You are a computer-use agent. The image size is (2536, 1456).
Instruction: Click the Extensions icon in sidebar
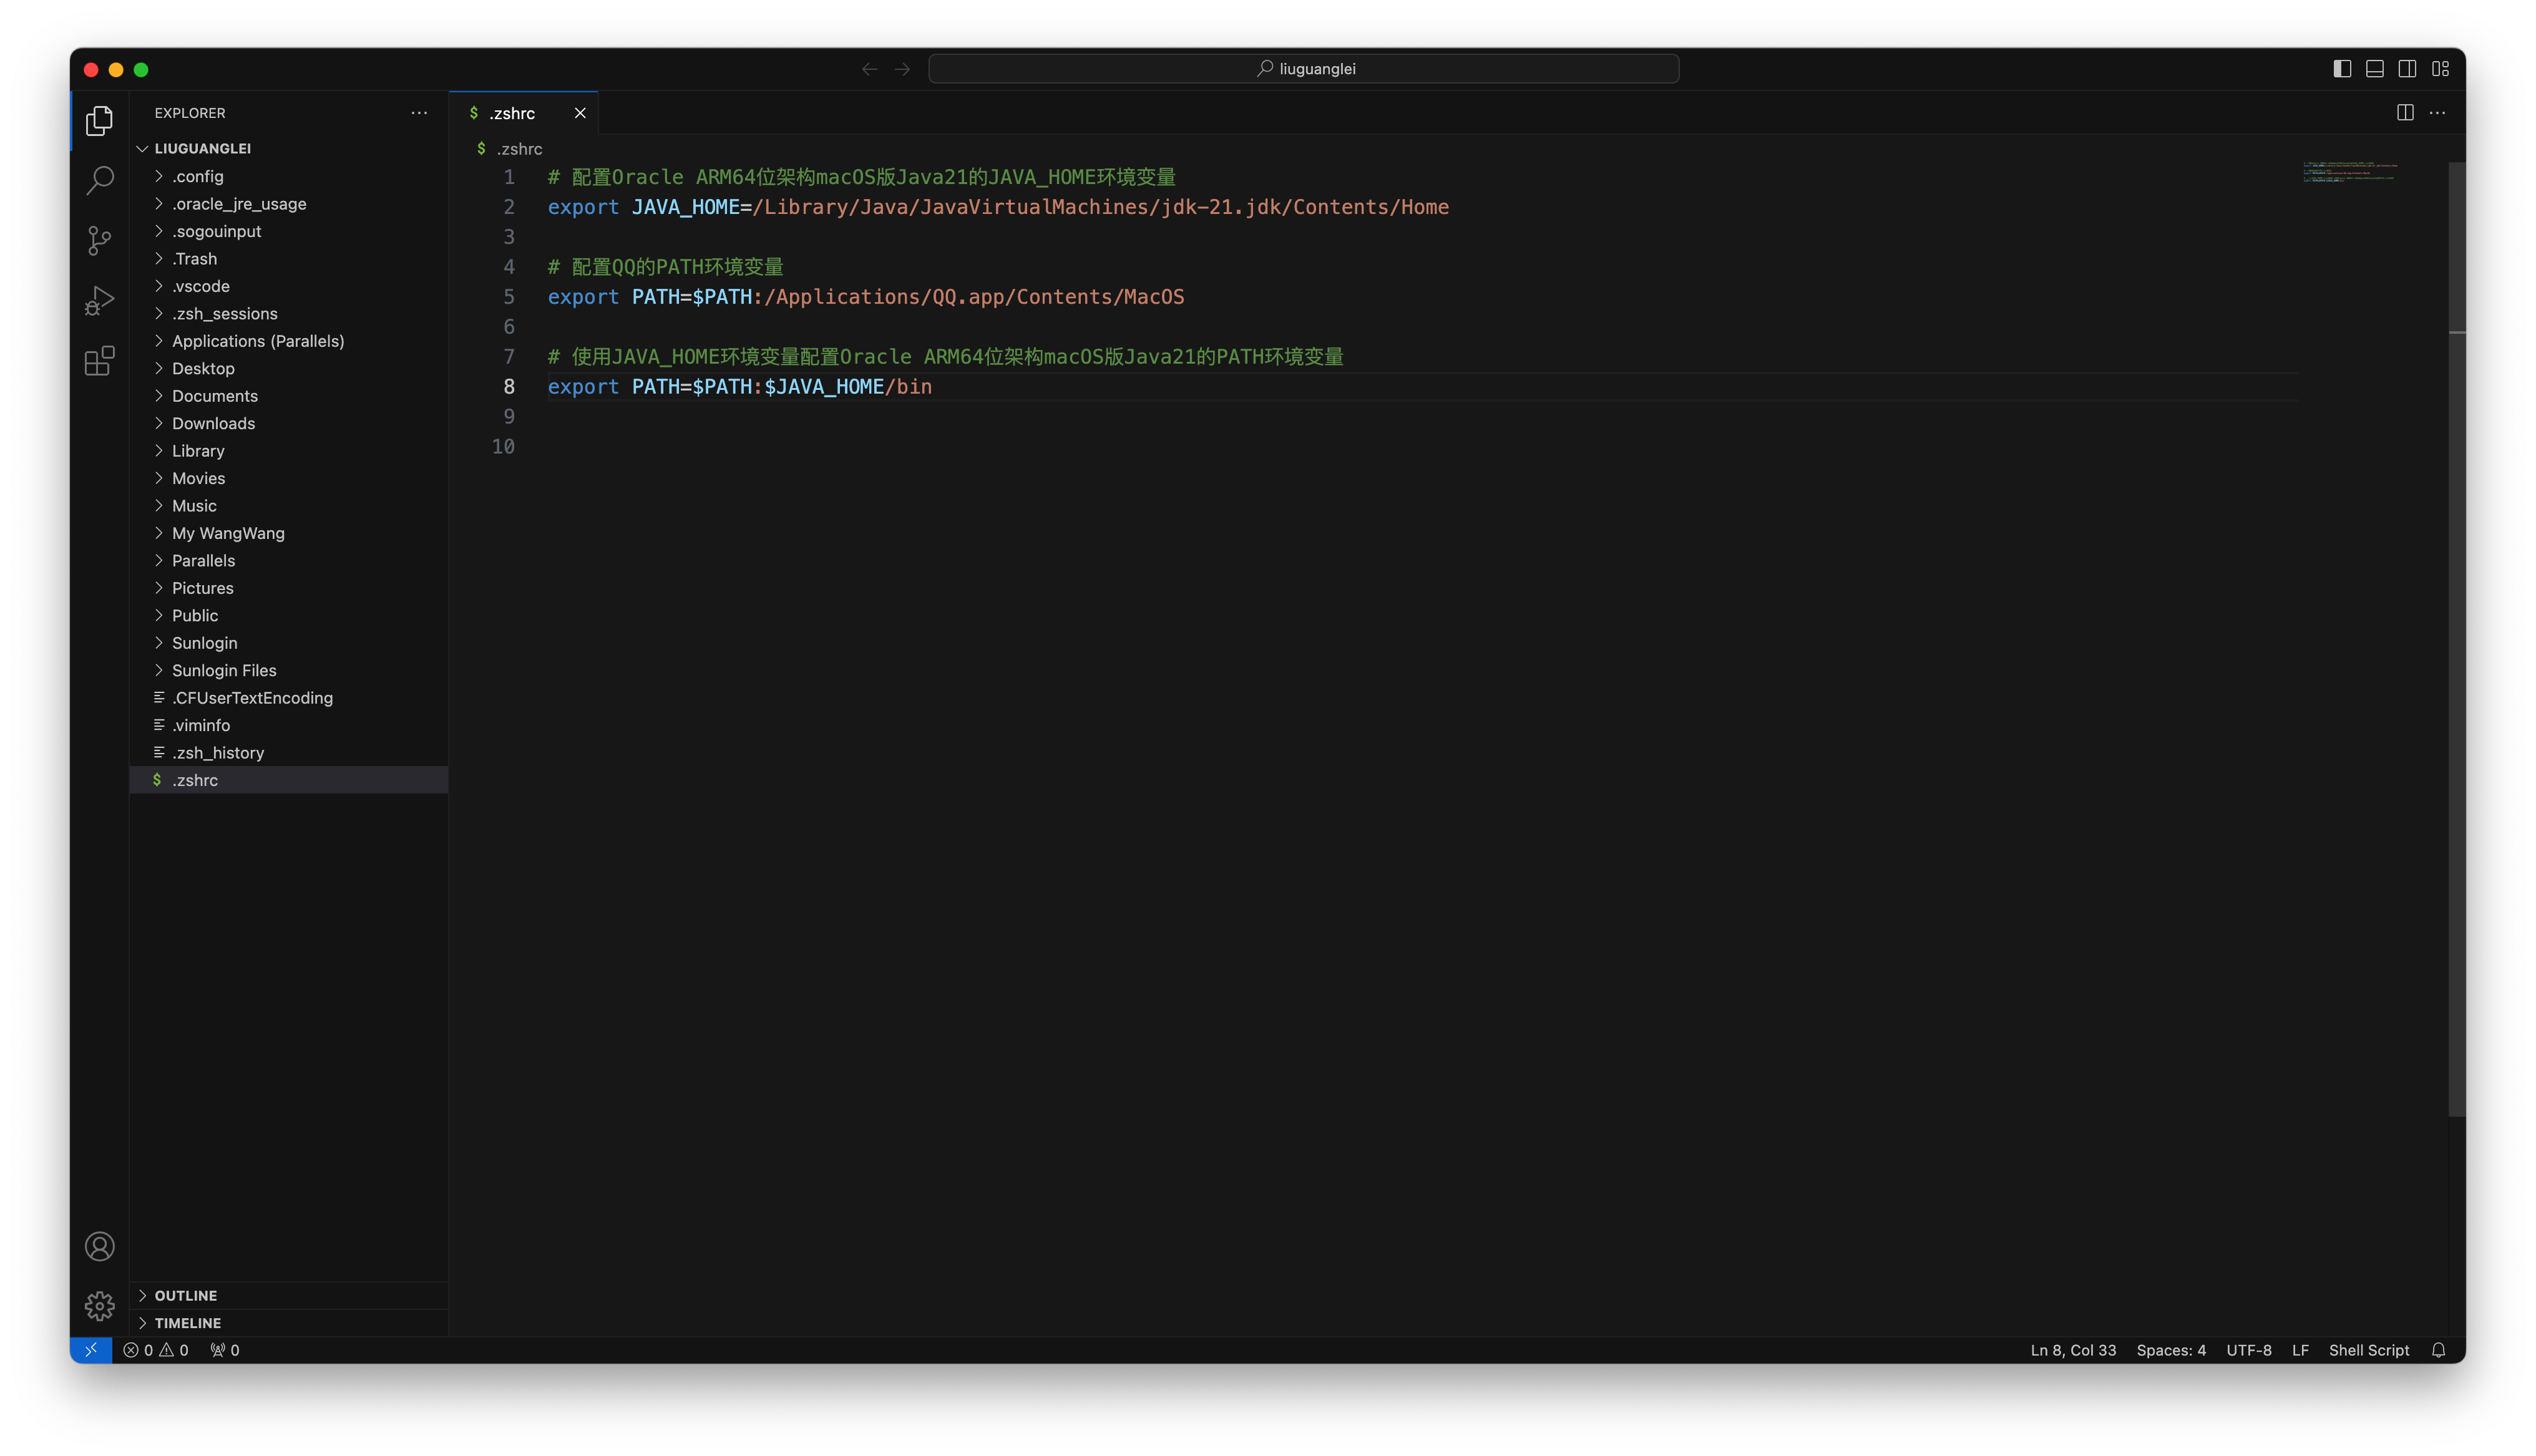click(99, 361)
